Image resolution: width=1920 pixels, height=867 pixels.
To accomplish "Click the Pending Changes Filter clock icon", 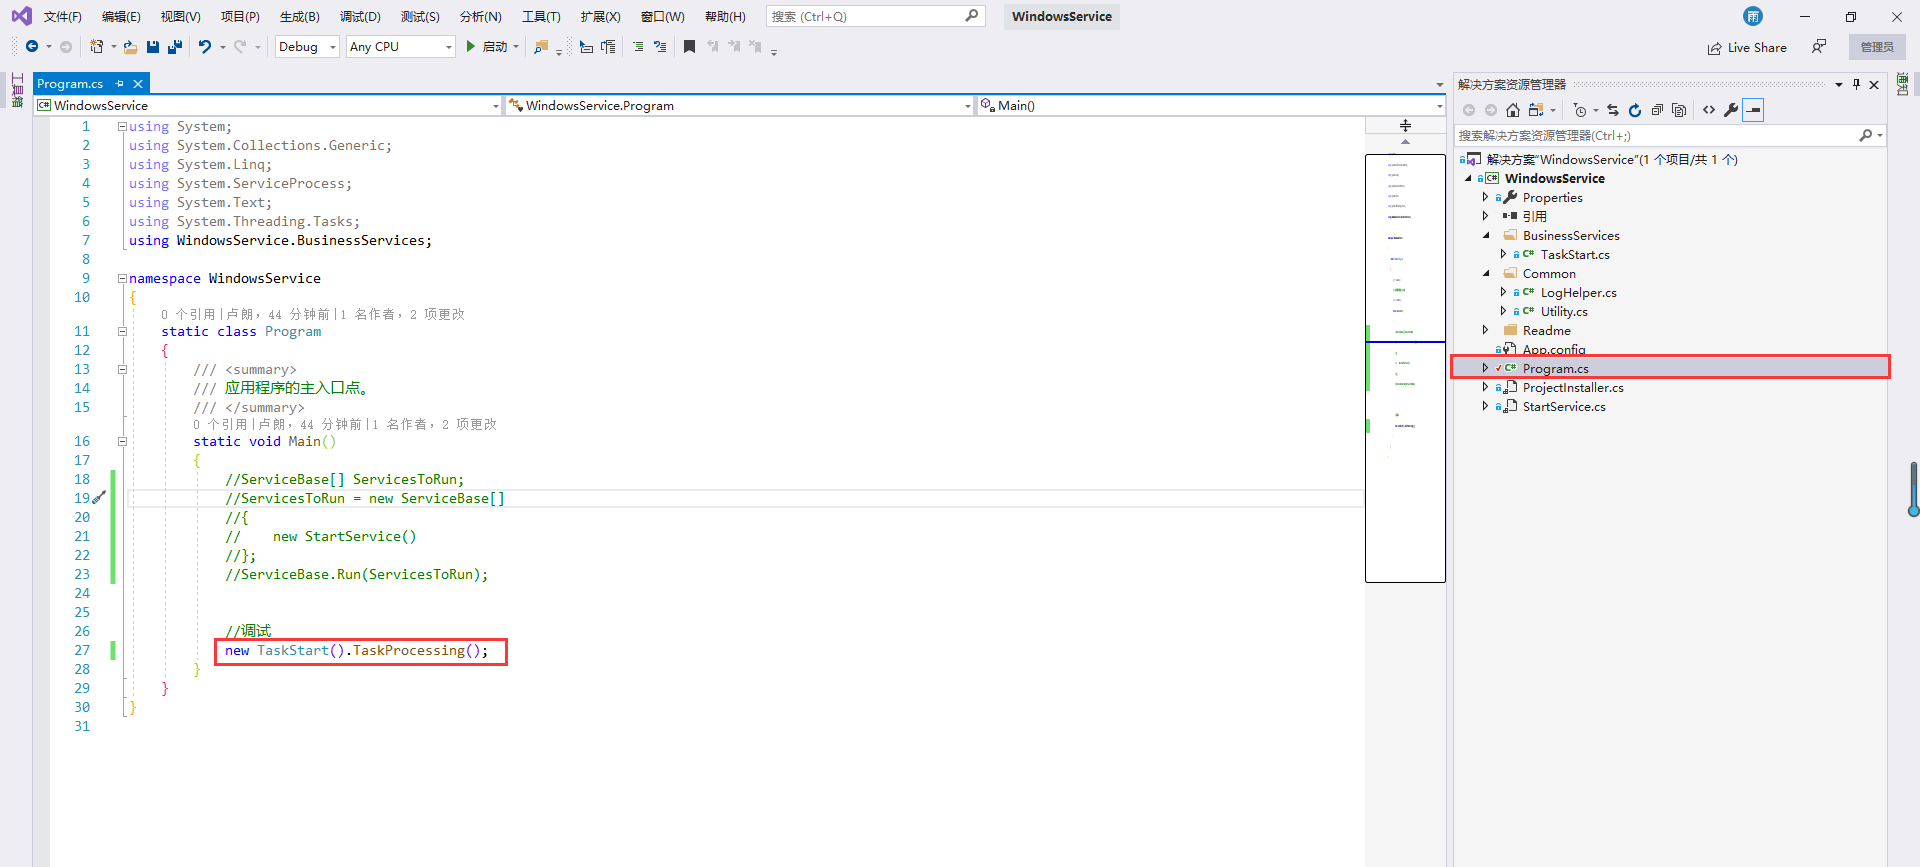I will (1580, 110).
